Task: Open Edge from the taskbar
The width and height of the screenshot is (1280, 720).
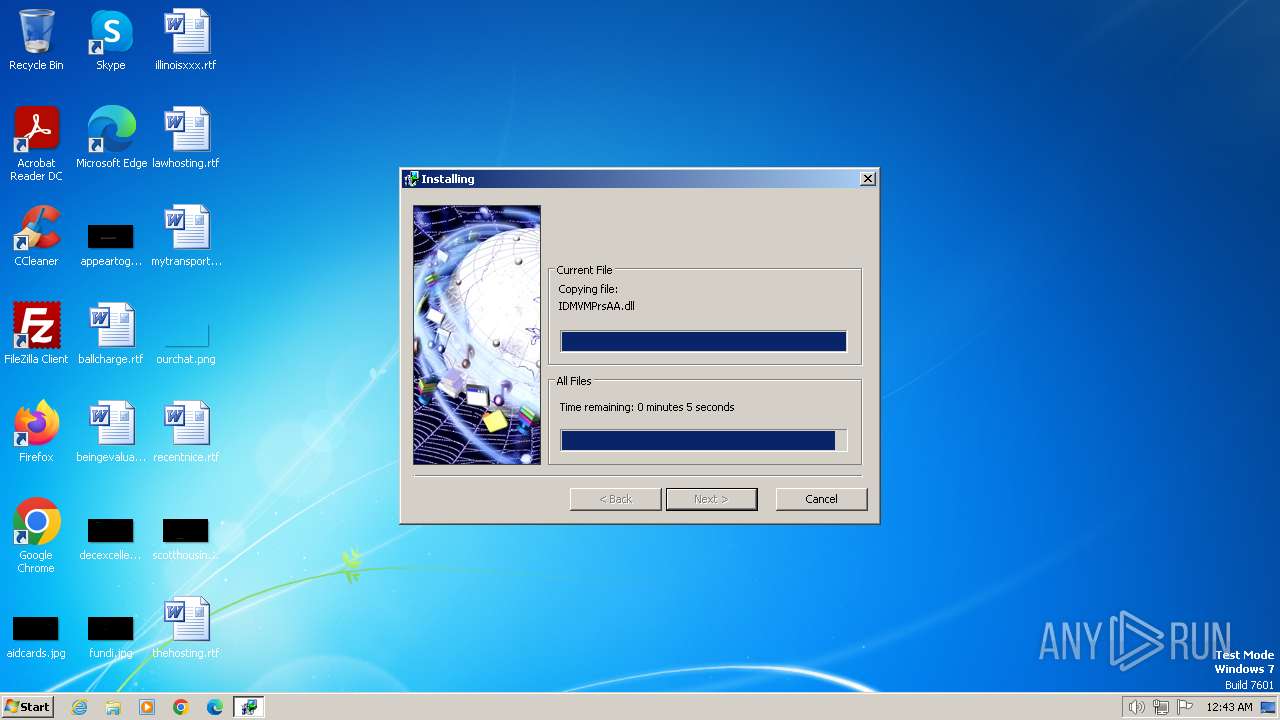Action: coord(215,707)
